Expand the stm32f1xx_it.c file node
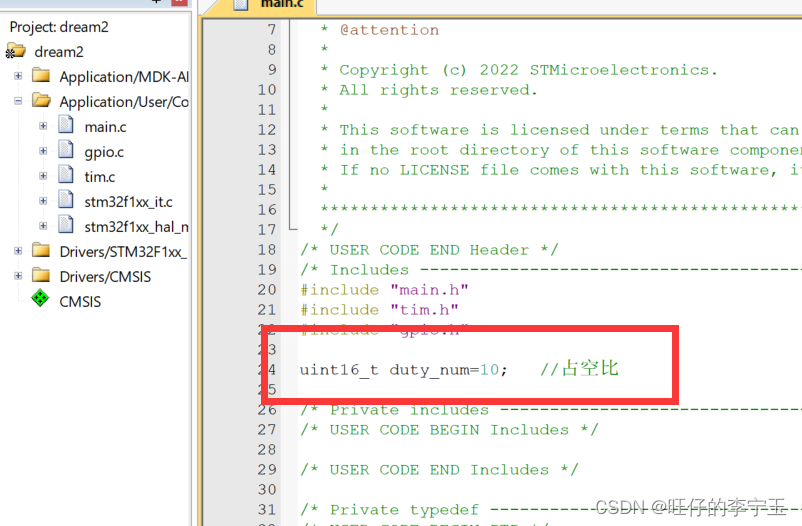Viewport: 802px width, 526px height. click(x=43, y=201)
